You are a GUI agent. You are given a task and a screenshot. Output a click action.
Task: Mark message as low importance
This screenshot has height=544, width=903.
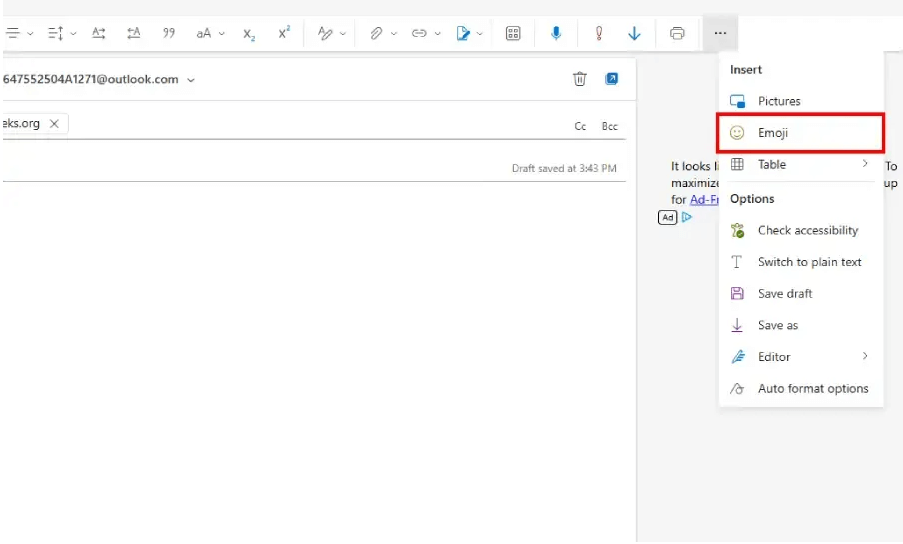click(x=634, y=33)
